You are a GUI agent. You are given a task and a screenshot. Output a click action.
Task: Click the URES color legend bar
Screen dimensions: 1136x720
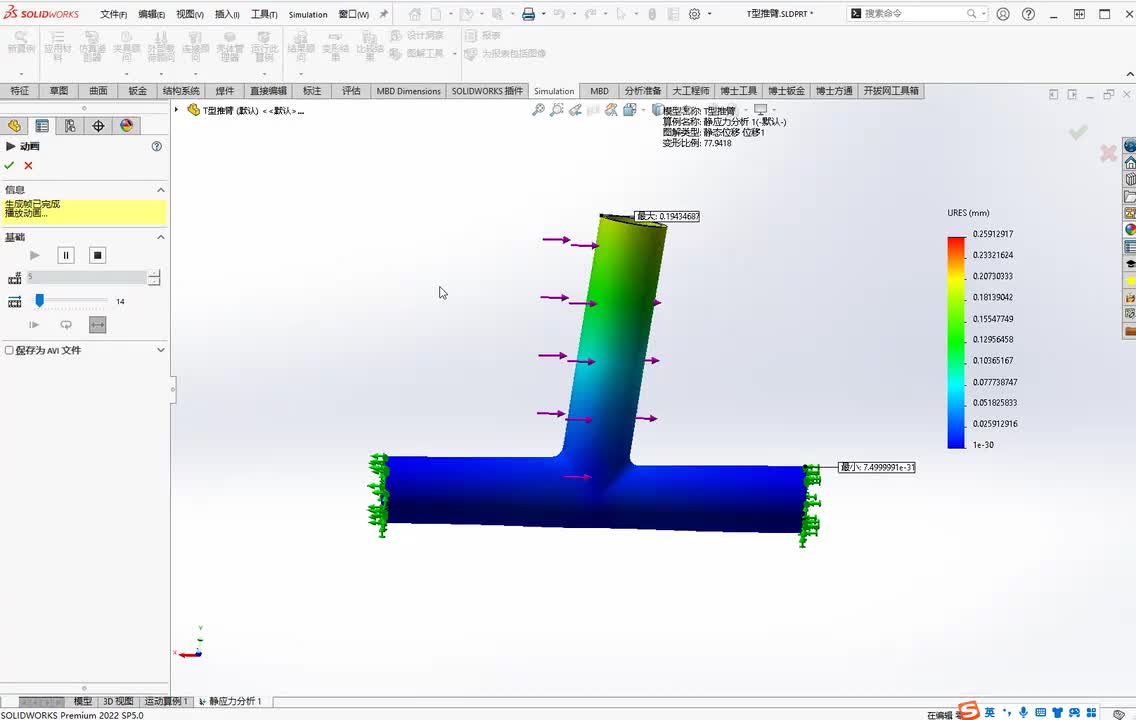pos(956,342)
